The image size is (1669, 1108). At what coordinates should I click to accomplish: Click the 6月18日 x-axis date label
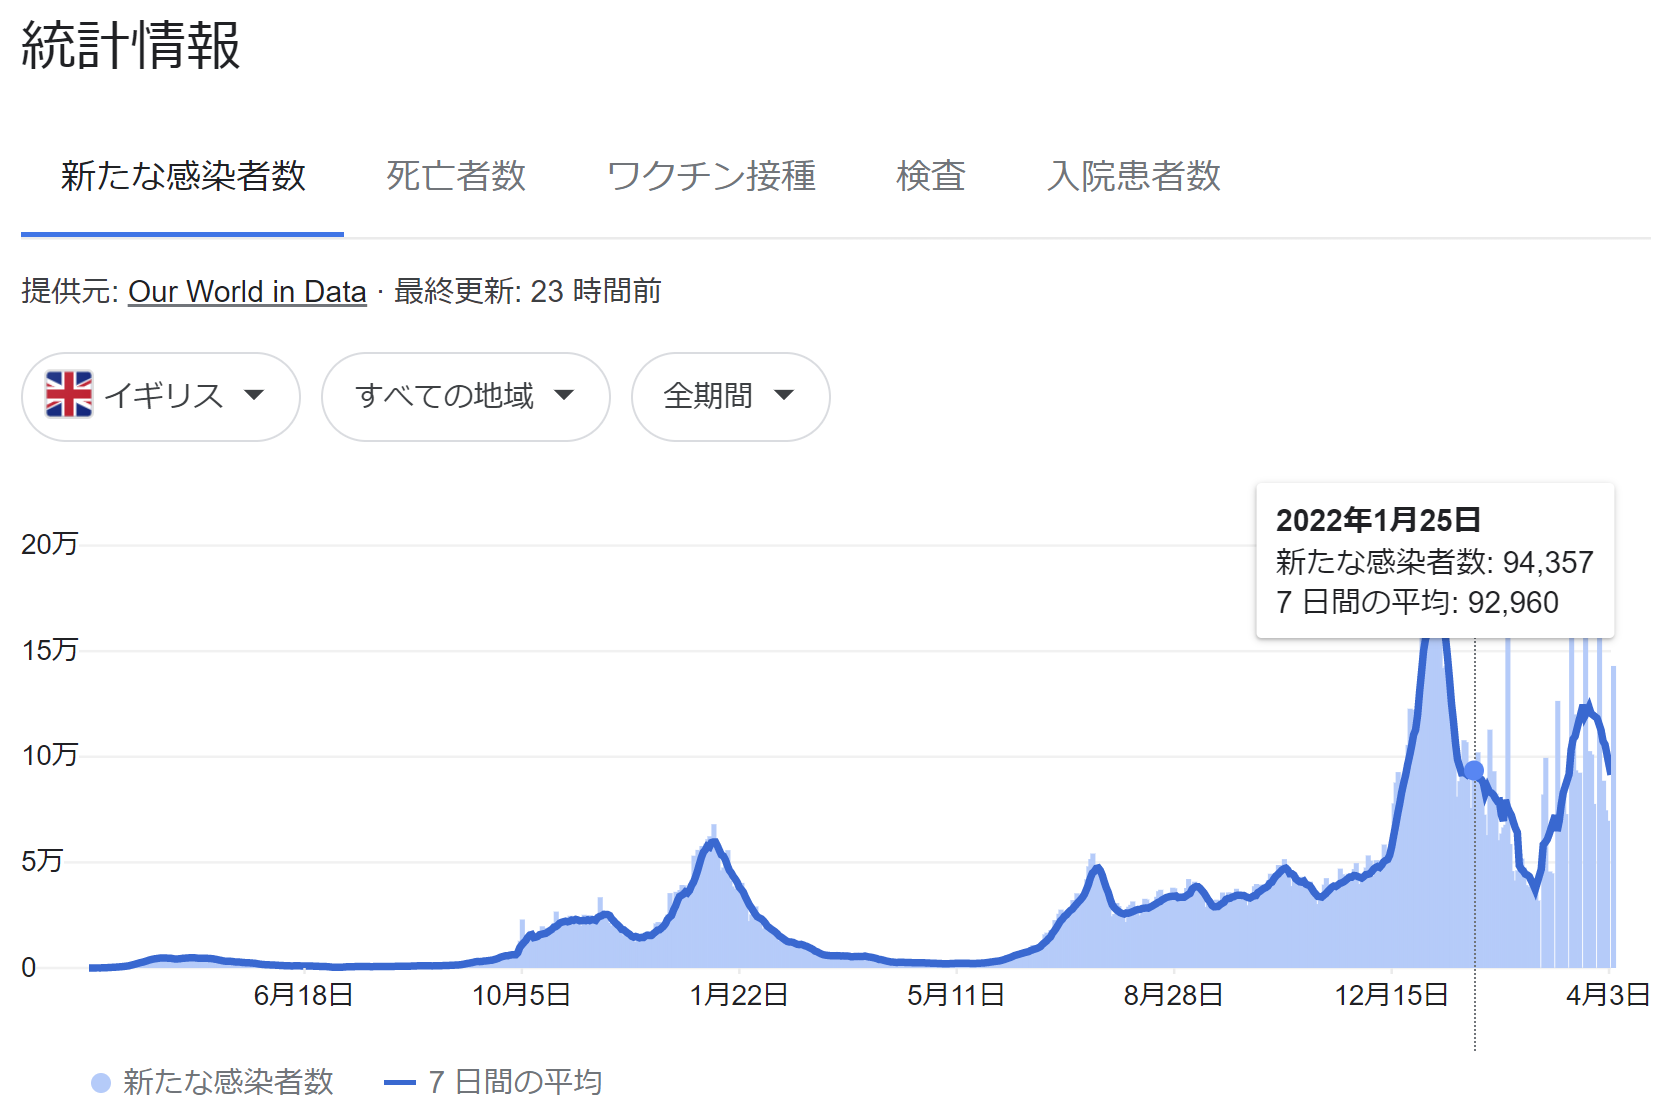303,995
